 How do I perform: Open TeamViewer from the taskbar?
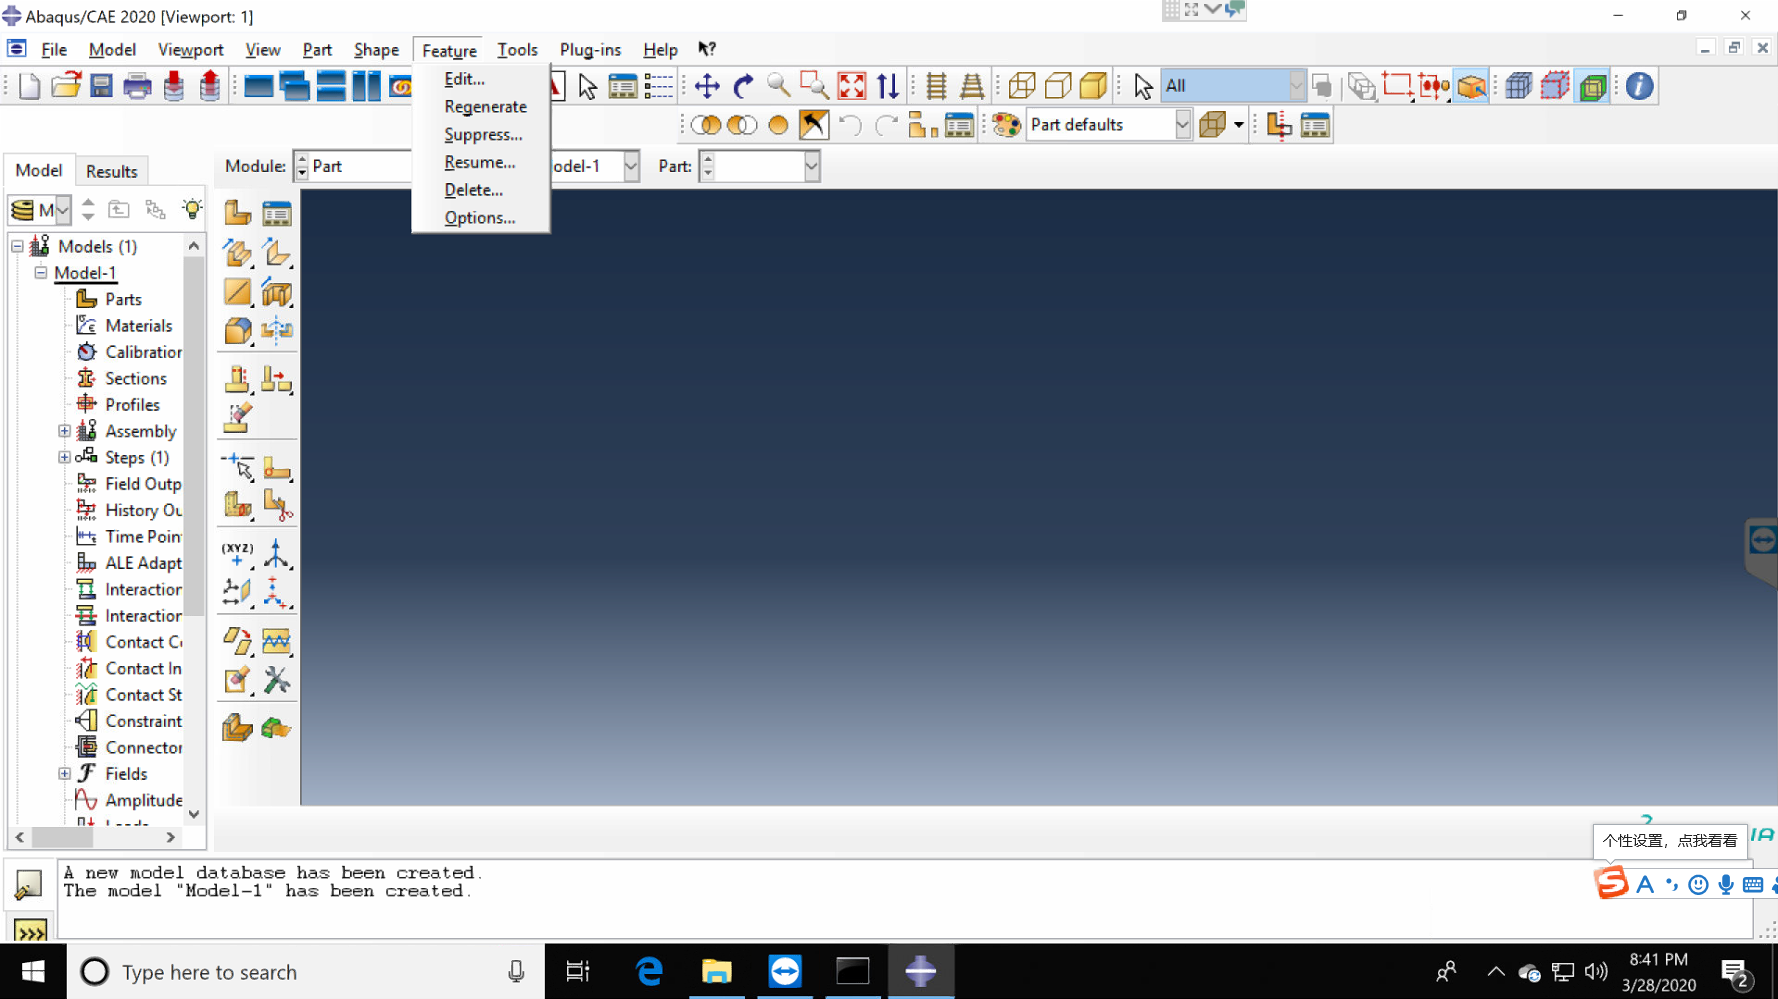pos(785,972)
